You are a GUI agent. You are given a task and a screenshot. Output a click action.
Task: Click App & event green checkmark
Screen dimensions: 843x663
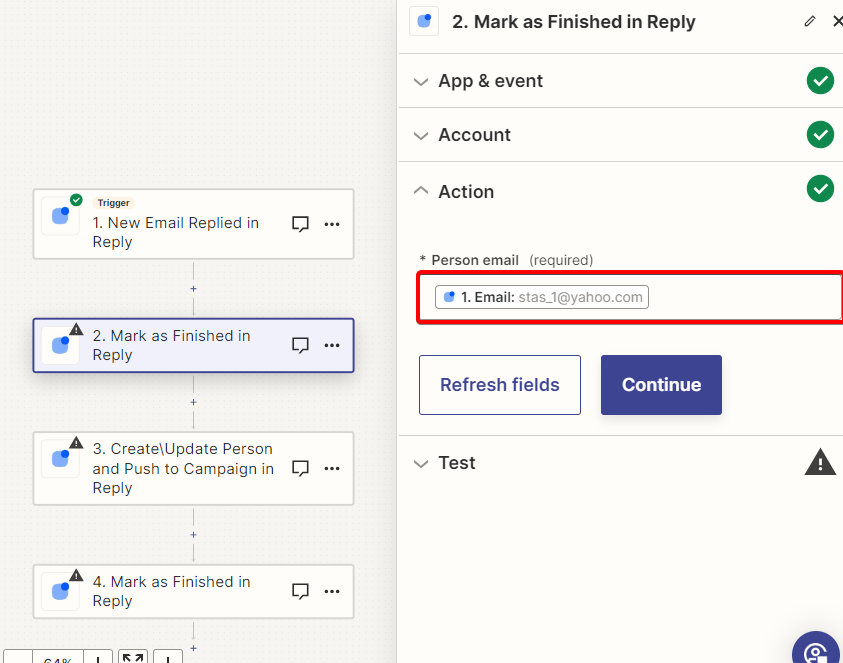click(x=820, y=81)
